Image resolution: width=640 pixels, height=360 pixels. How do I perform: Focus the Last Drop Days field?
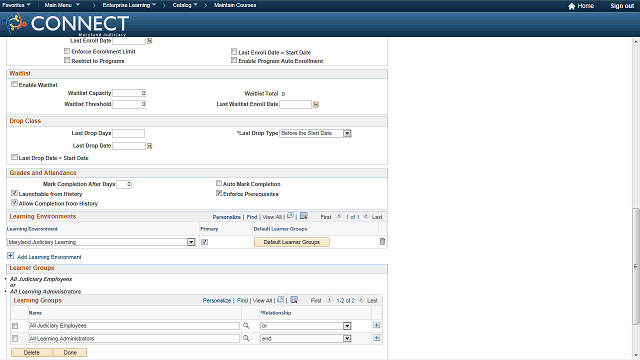(x=128, y=133)
